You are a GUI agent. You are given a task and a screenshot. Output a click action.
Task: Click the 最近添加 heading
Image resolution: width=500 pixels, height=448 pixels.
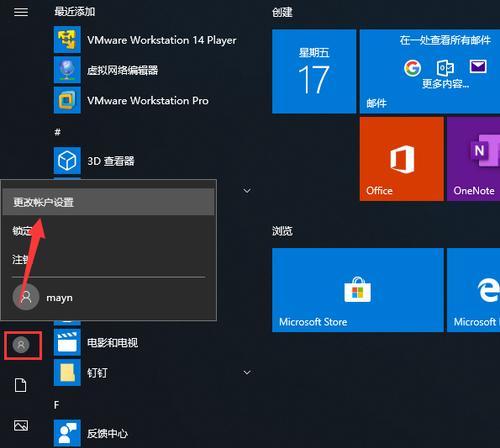(x=75, y=12)
